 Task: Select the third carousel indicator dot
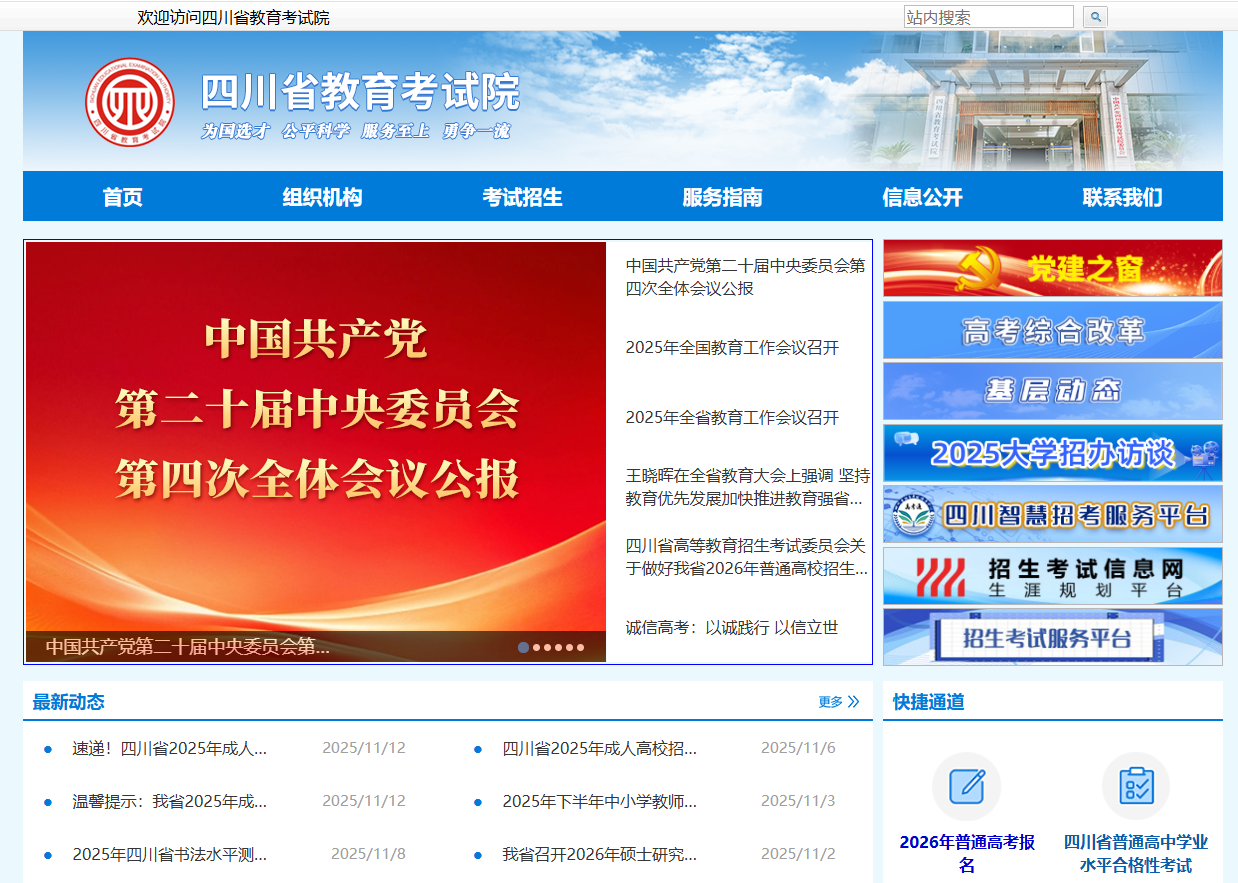[x=548, y=647]
